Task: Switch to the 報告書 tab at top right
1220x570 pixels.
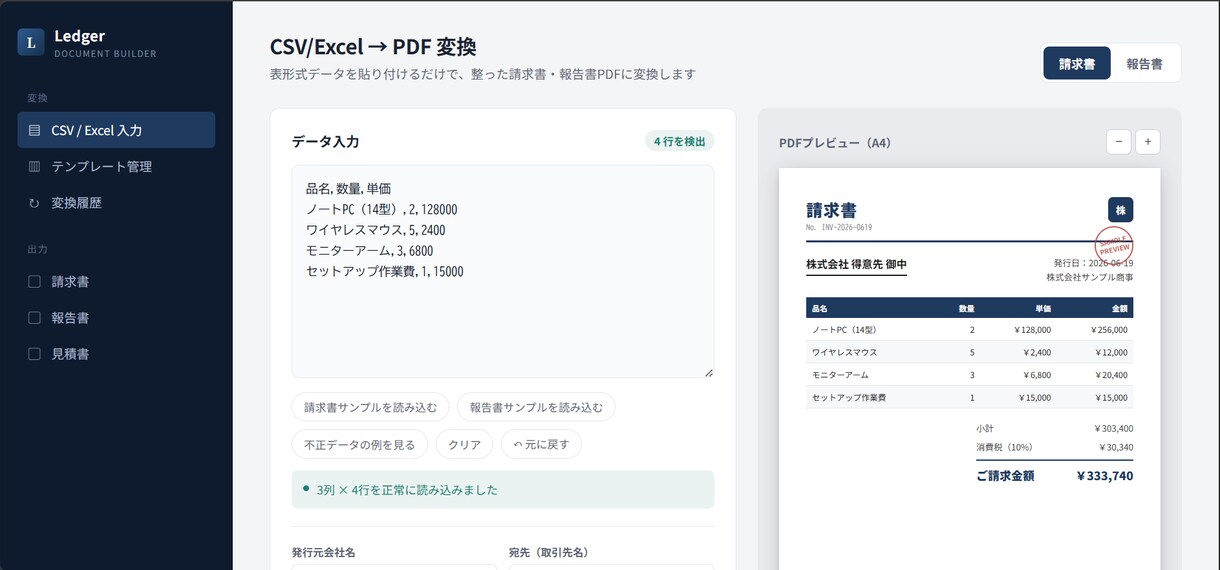Action: (1144, 63)
